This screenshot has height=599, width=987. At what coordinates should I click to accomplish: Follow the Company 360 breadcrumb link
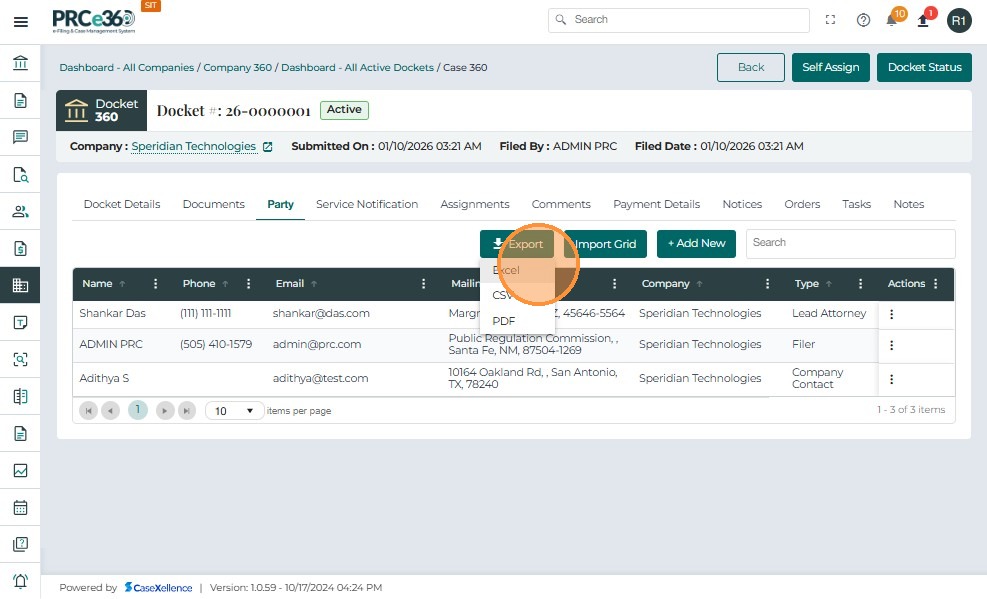pos(237,67)
